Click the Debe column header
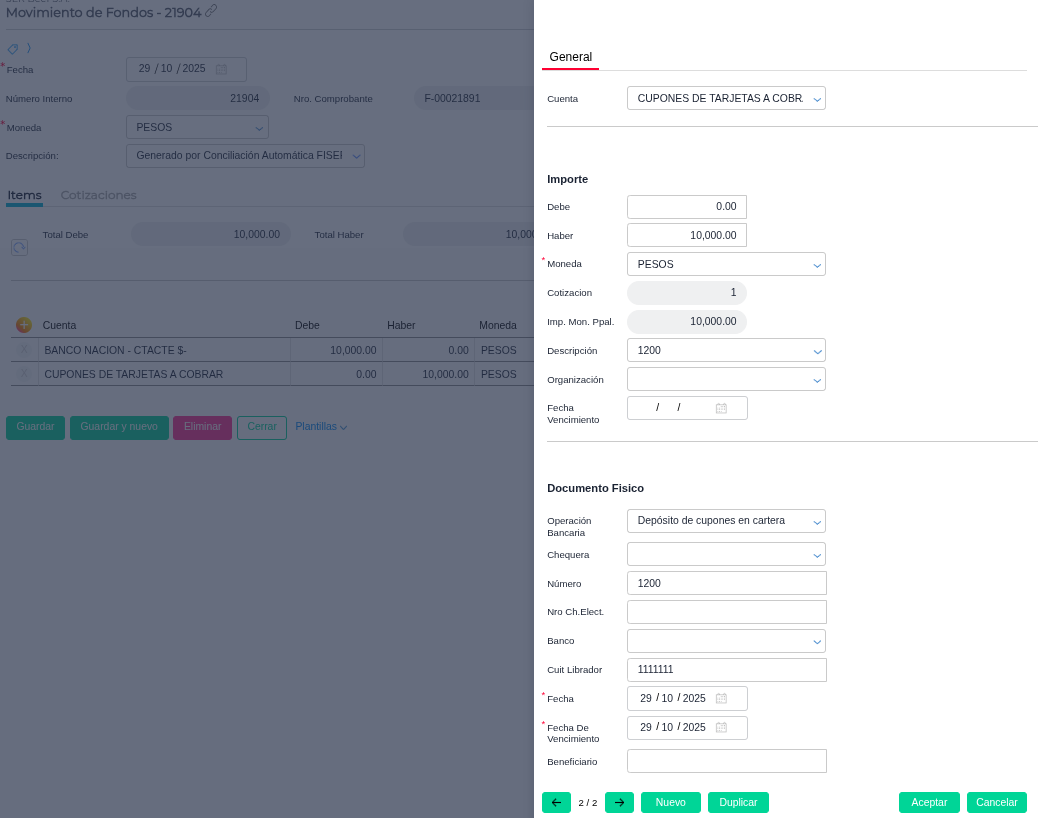This screenshot has height=818, width=1038. pos(307,325)
